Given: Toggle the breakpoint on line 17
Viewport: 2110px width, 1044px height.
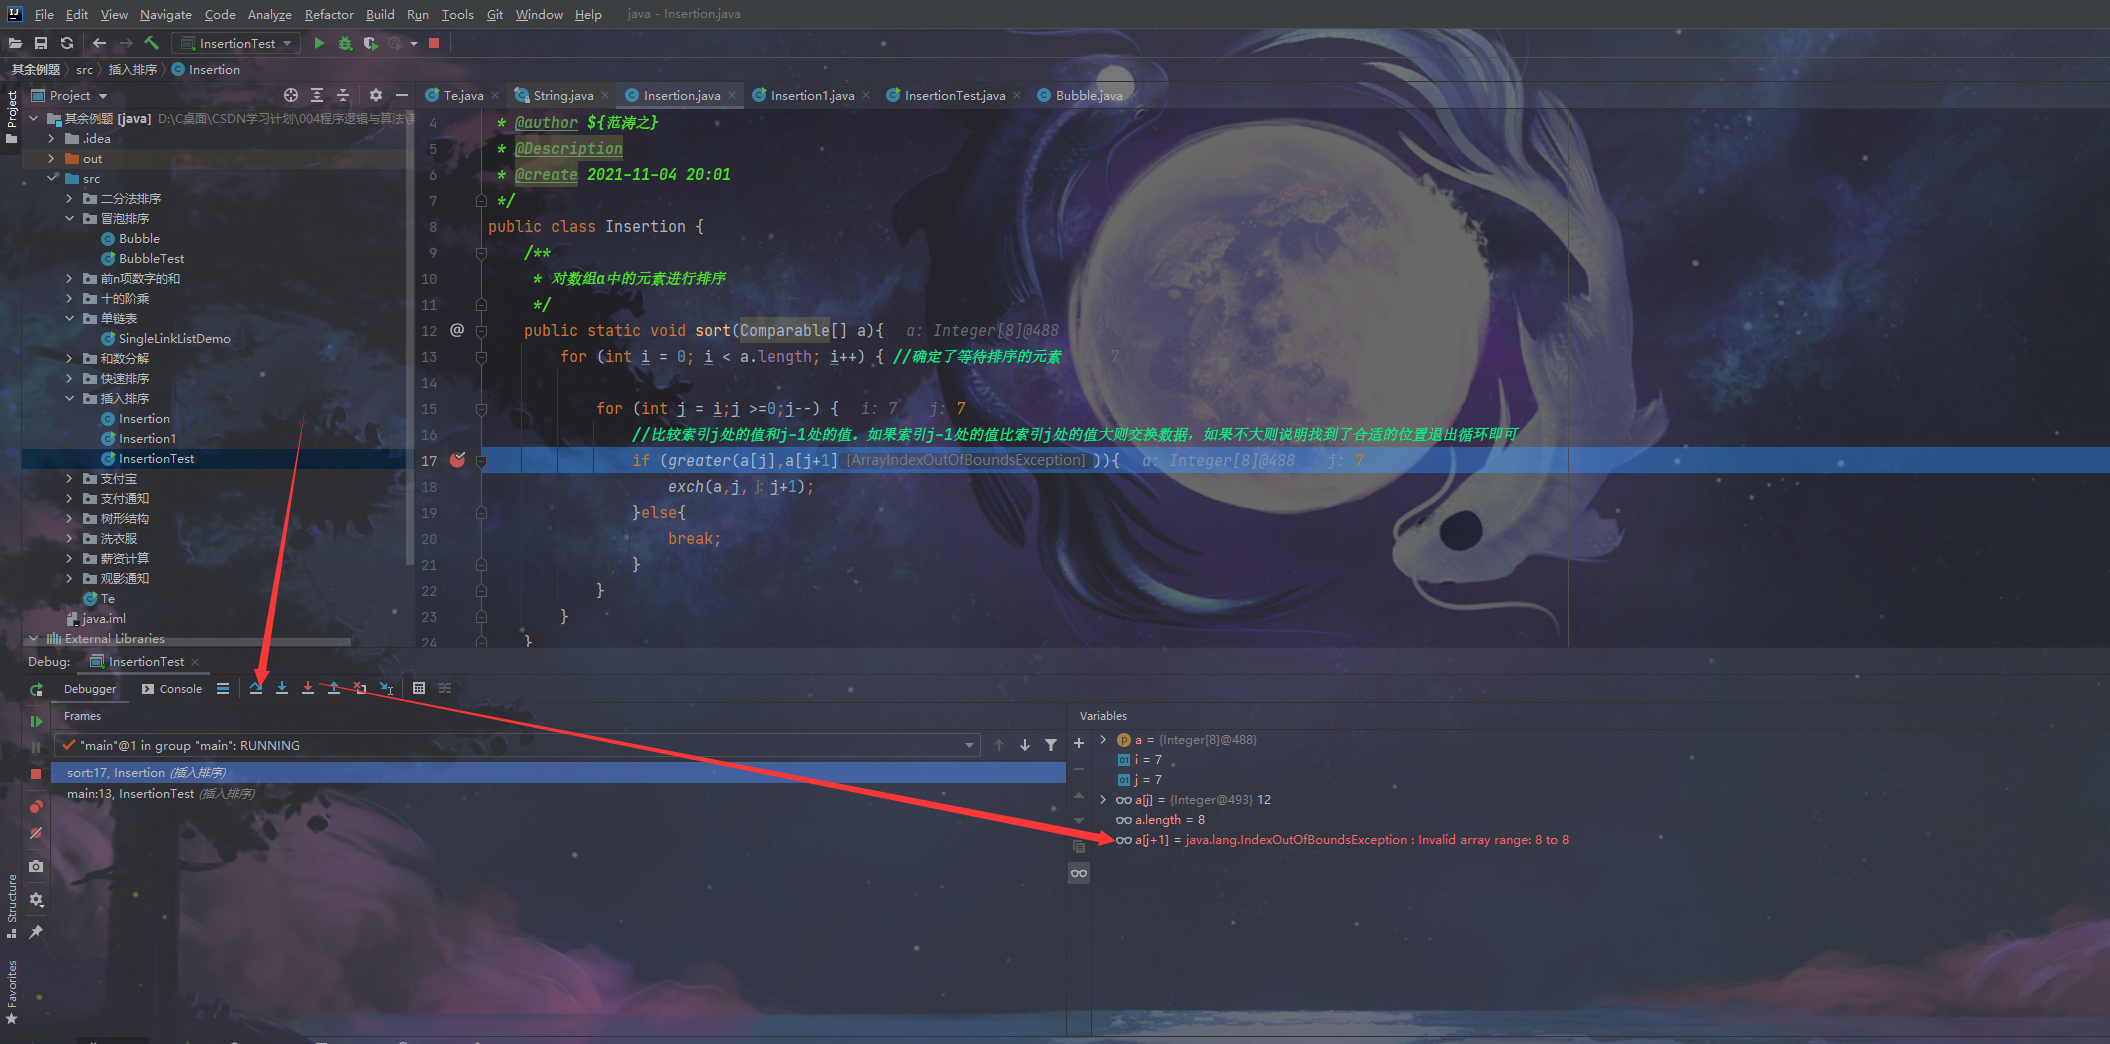Looking at the screenshot, I should coord(457,460).
